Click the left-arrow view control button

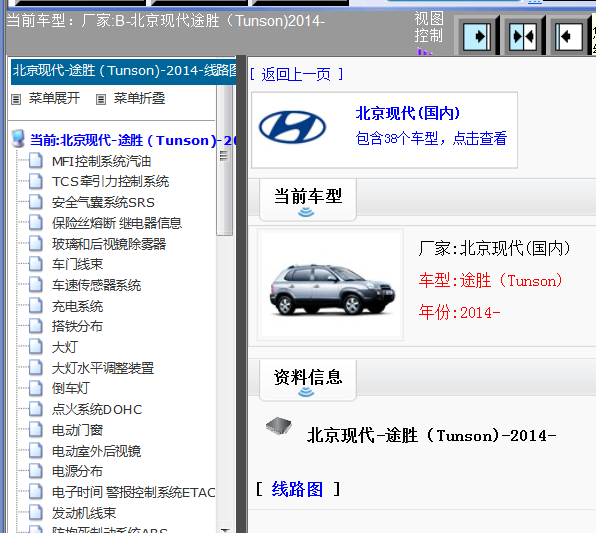click(x=569, y=37)
